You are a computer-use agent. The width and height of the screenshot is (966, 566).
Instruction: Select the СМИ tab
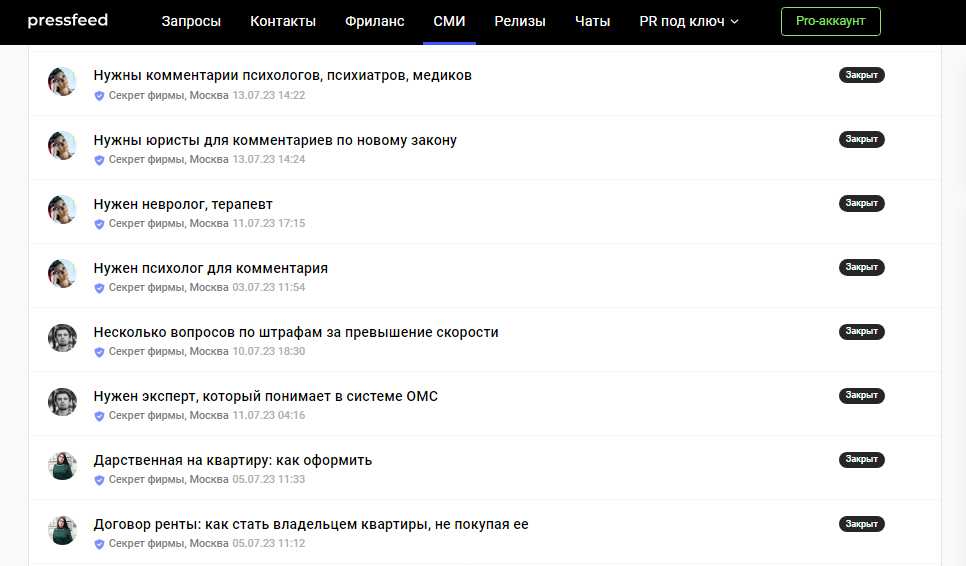point(449,22)
